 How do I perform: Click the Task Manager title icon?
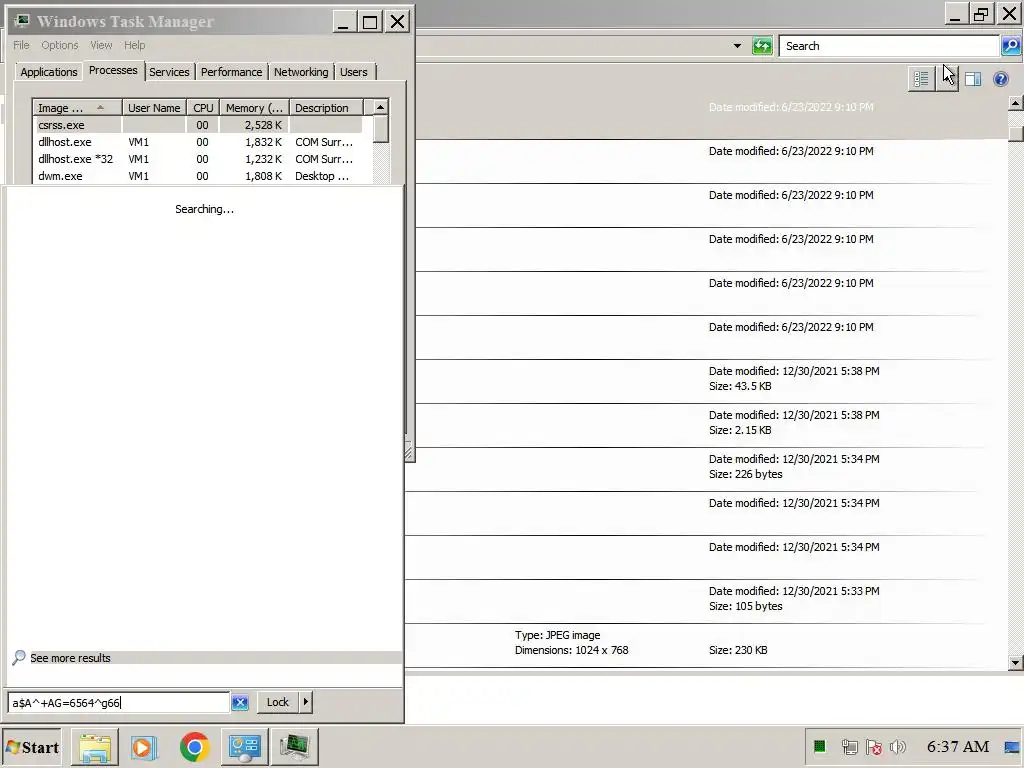click(x=22, y=21)
